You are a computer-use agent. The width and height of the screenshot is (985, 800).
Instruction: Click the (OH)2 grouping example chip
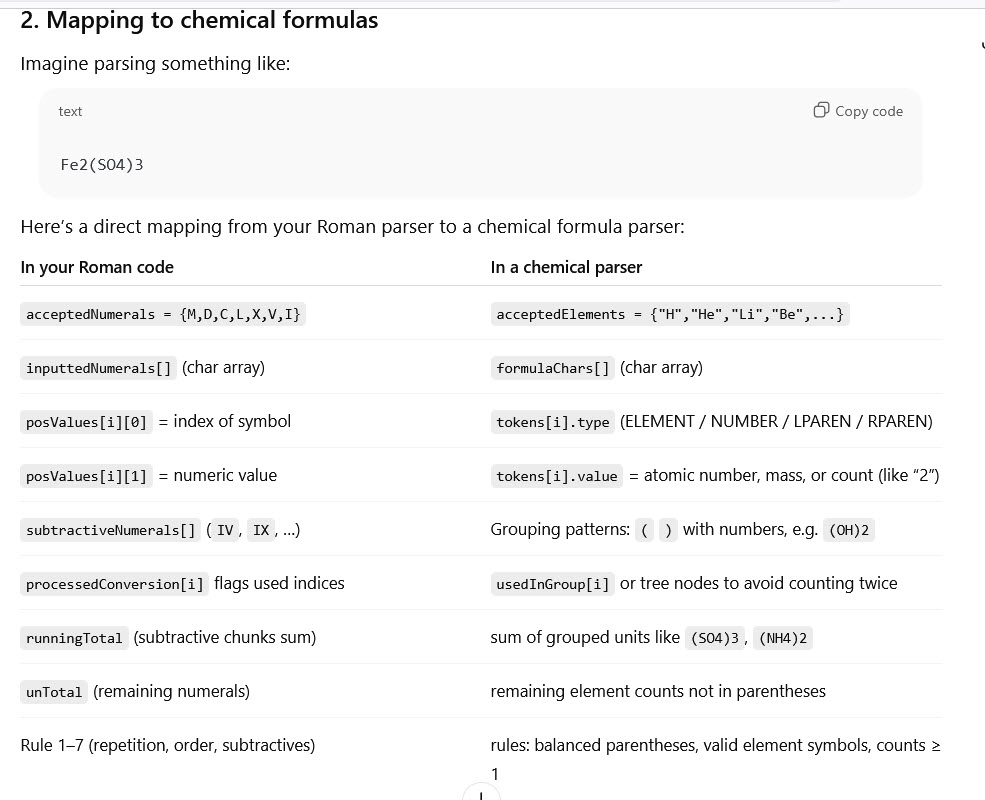click(849, 530)
